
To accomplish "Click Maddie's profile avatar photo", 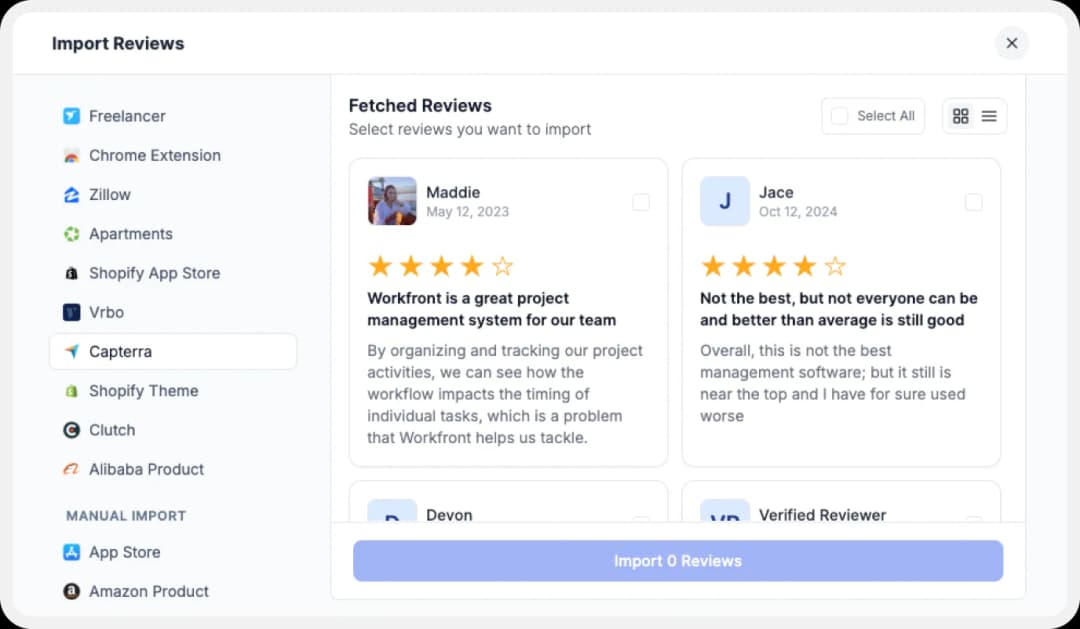I will [x=391, y=201].
